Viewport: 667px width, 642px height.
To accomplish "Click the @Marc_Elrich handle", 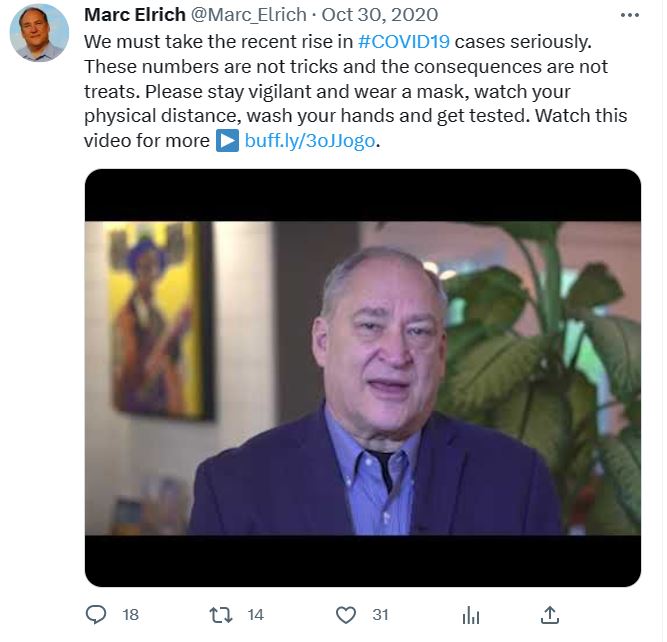I will pos(250,15).
